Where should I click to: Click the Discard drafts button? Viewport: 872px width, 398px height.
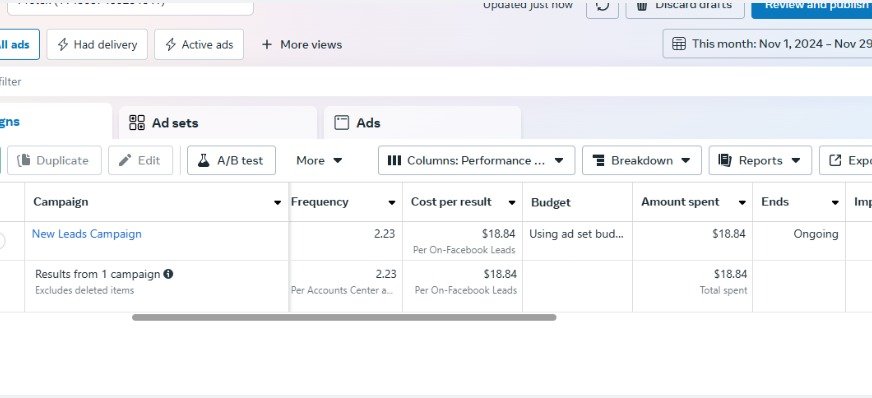pyautogui.click(x=685, y=7)
